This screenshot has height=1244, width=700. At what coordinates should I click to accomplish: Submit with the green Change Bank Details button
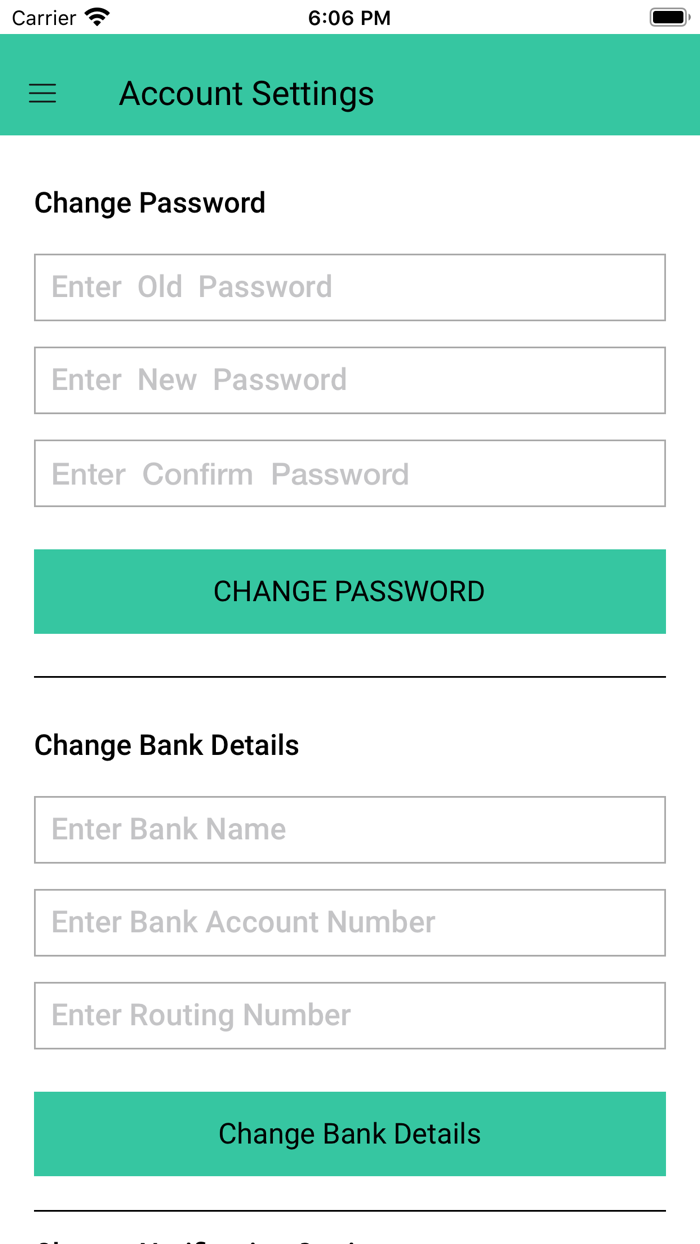pyautogui.click(x=350, y=1133)
